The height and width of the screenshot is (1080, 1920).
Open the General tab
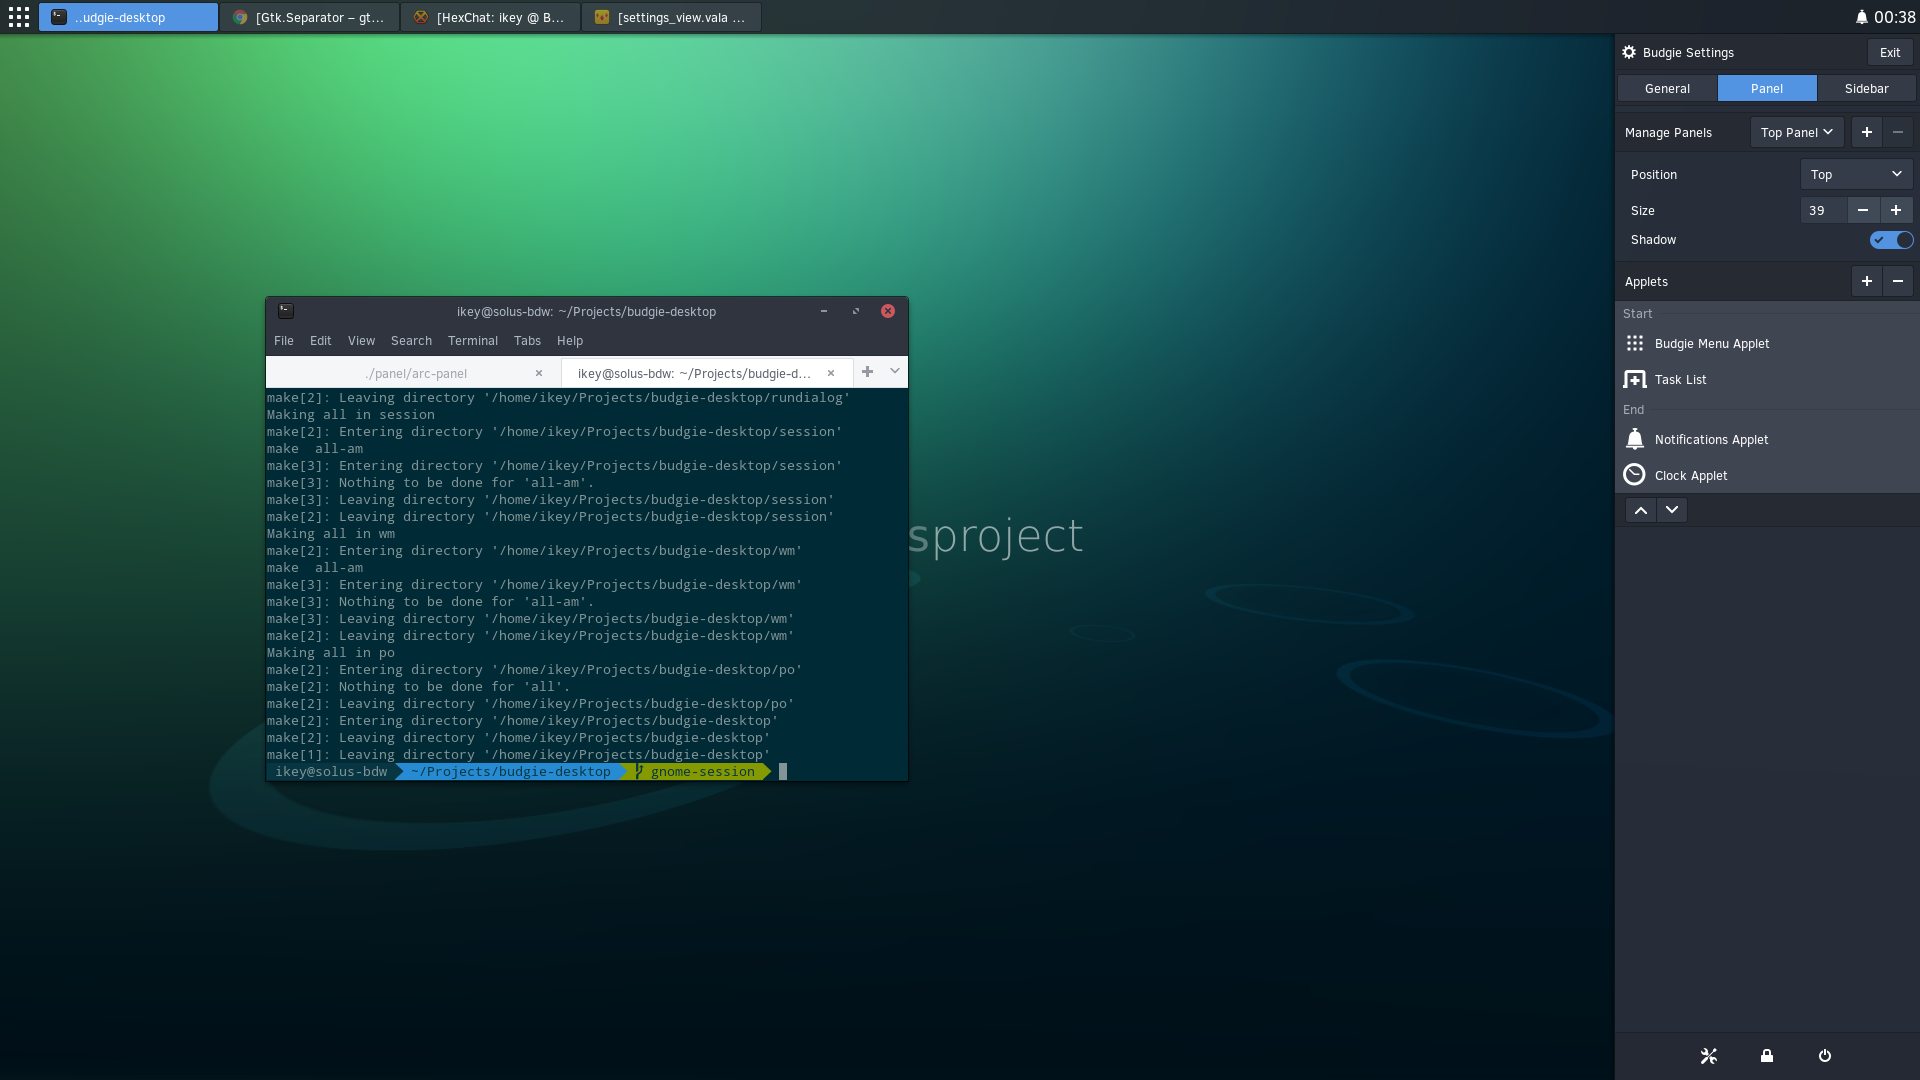pos(1667,88)
